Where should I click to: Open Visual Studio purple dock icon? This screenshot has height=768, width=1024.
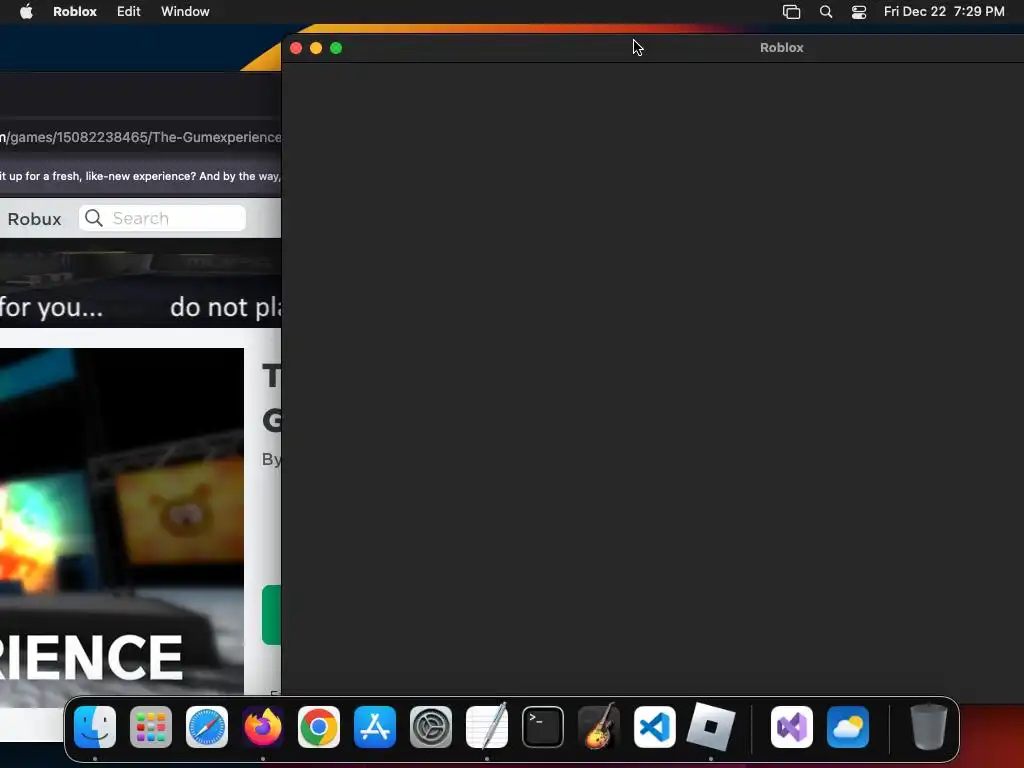click(792, 727)
